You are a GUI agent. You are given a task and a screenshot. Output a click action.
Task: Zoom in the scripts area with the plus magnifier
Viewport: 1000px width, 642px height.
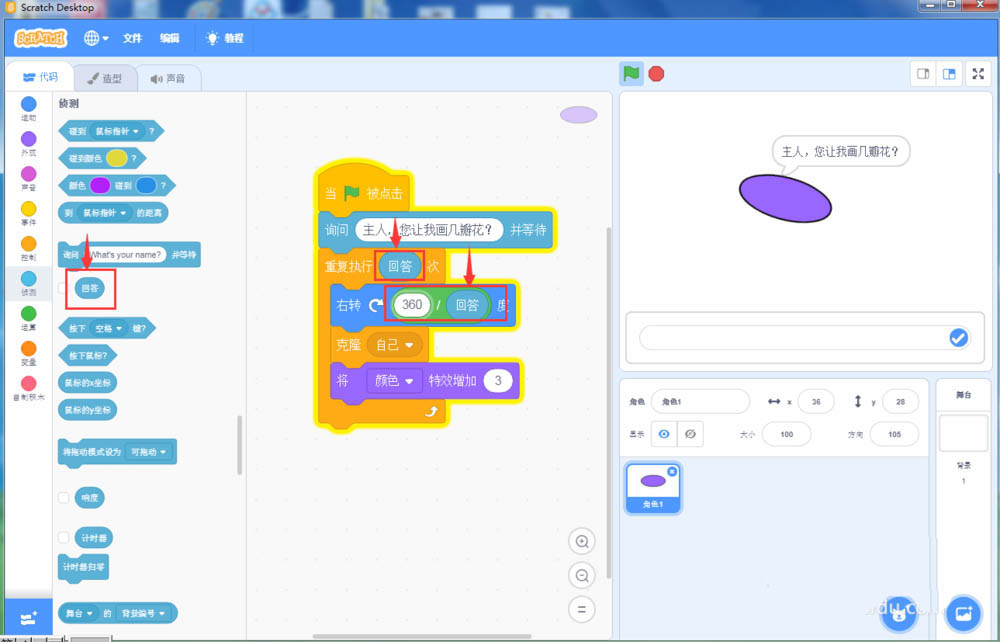tap(582, 541)
